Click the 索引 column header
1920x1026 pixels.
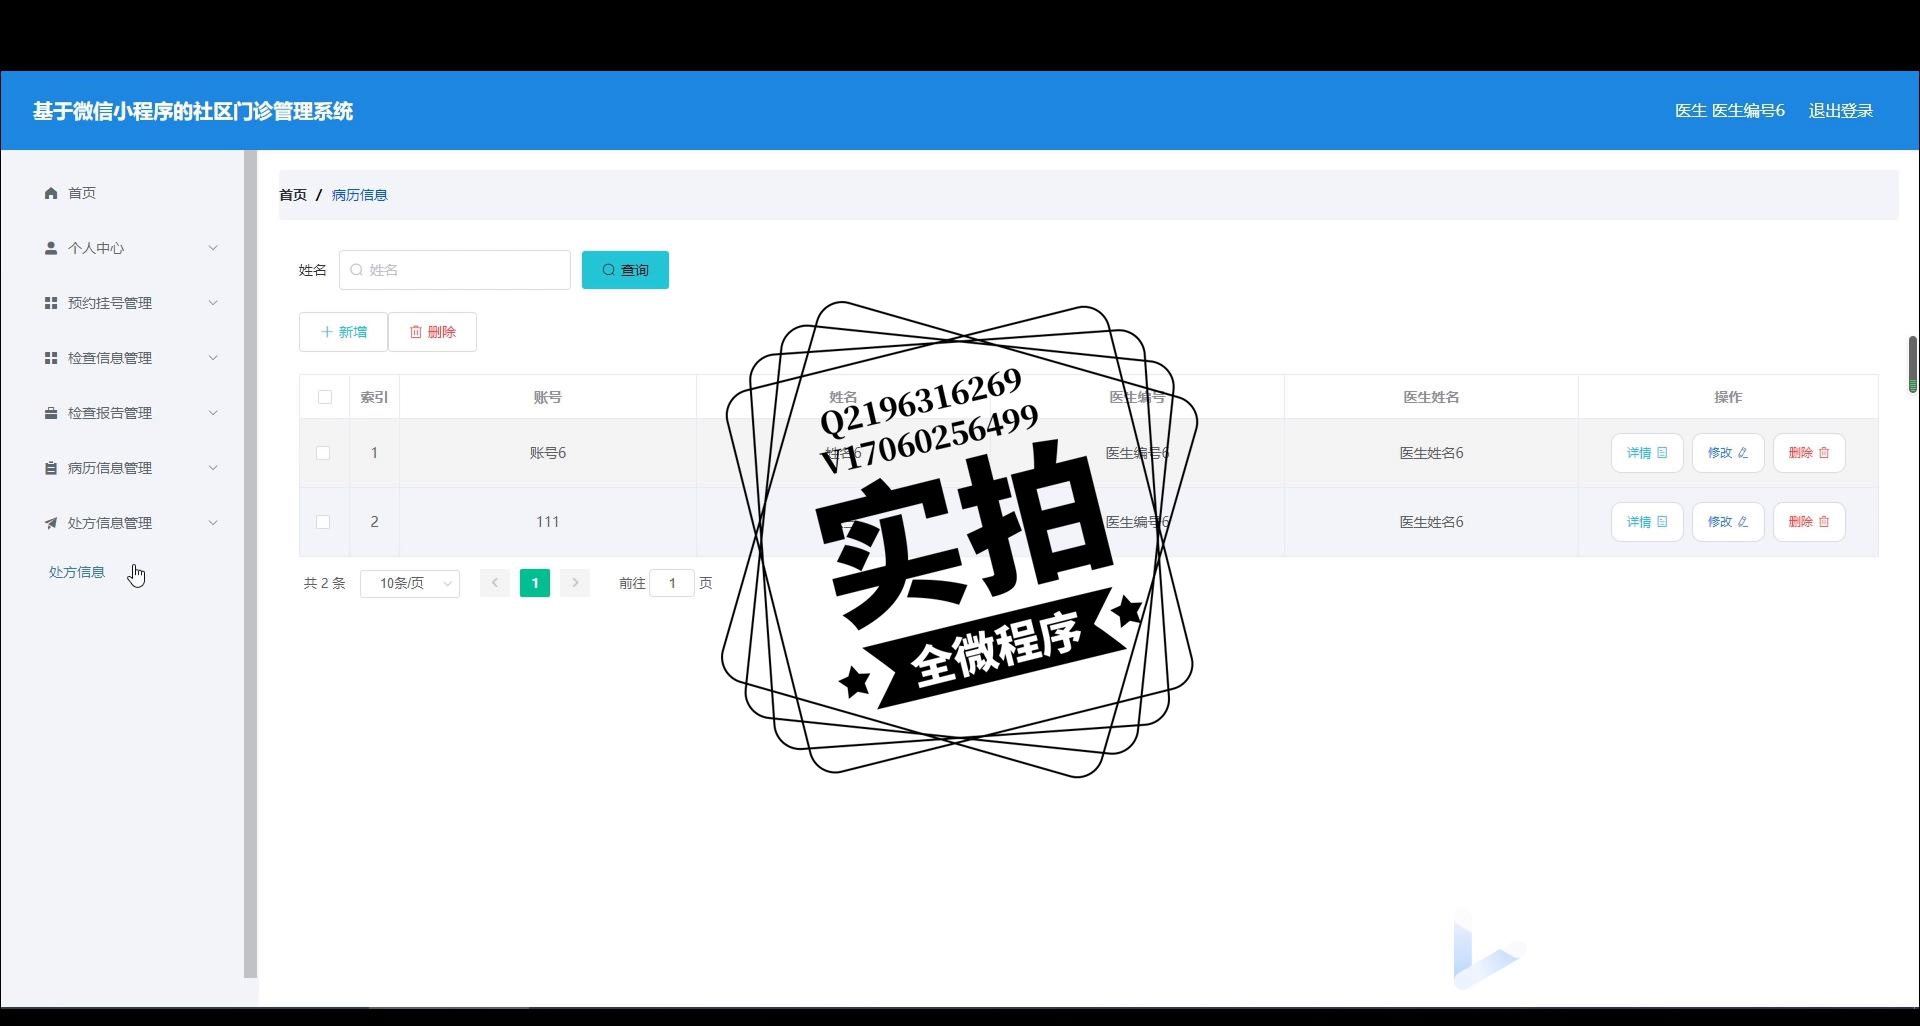click(x=374, y=397)
